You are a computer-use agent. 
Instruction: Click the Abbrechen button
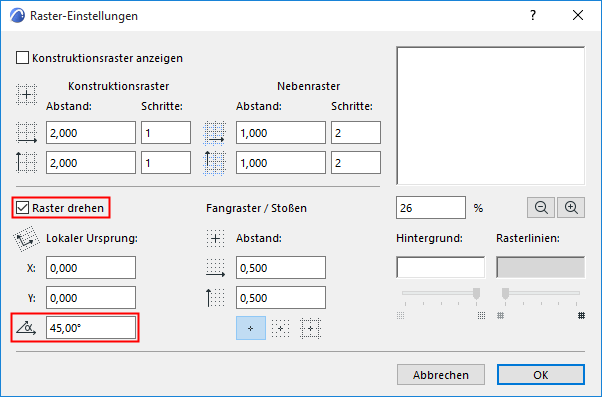coord(441,374)
